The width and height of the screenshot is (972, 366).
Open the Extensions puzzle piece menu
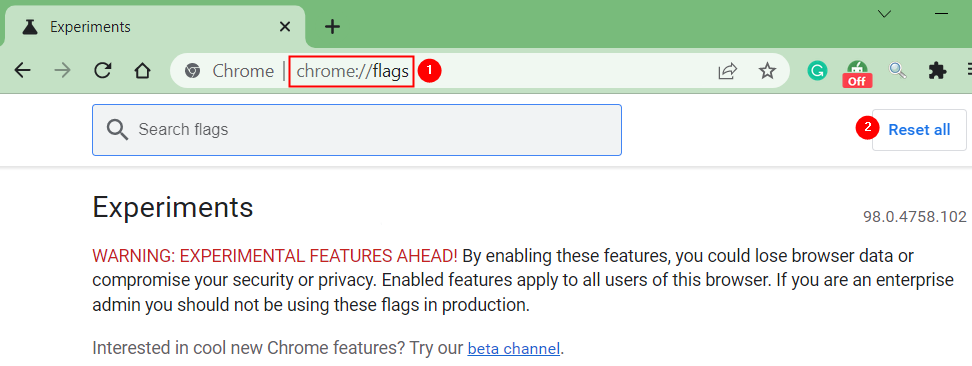pyautogui.click(x=937, y=71)
